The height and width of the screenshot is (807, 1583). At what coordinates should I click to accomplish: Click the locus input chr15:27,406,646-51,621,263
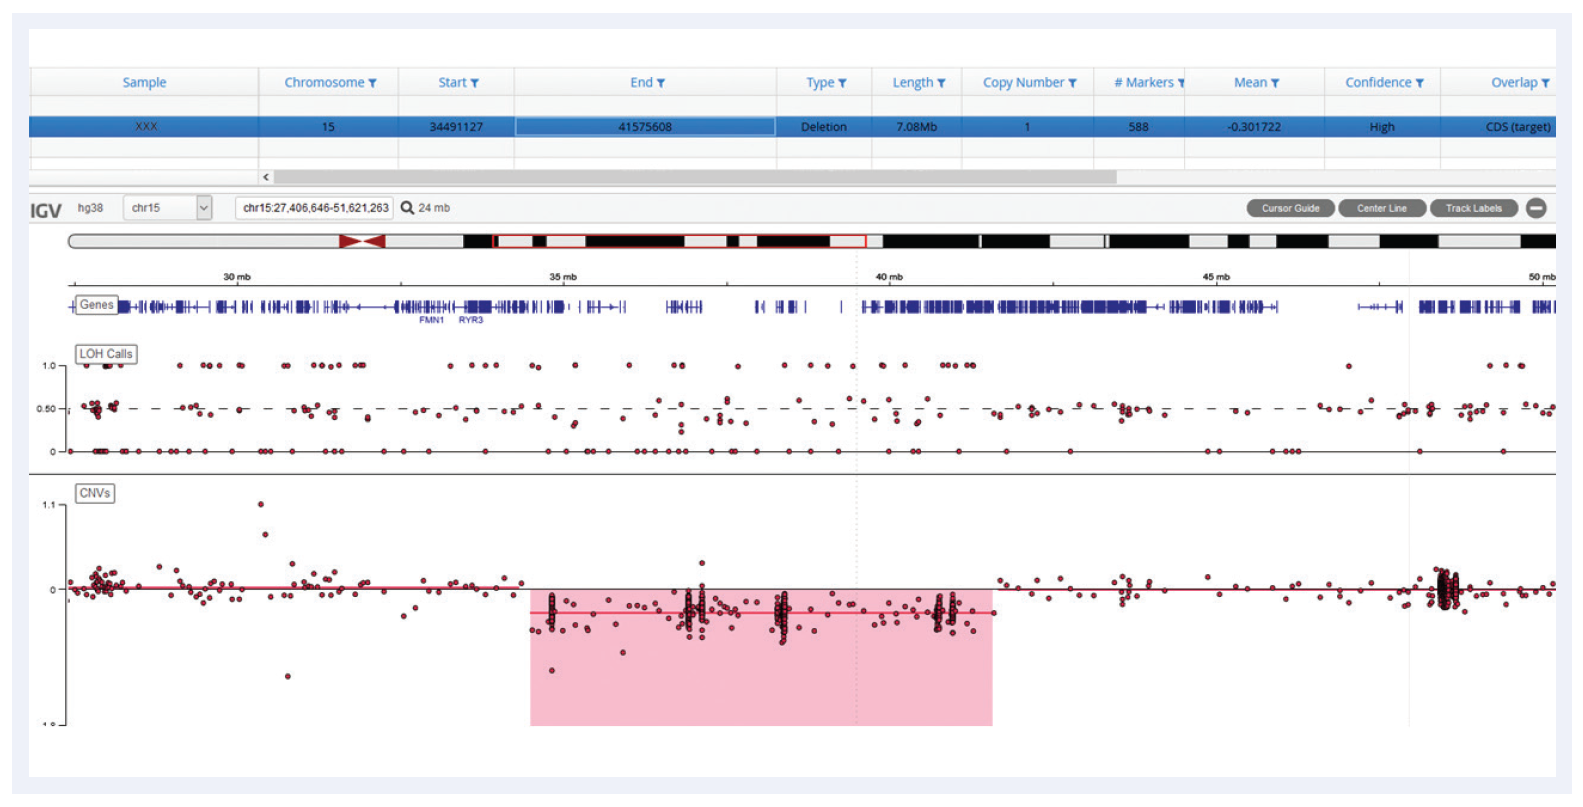coord(315,208)
